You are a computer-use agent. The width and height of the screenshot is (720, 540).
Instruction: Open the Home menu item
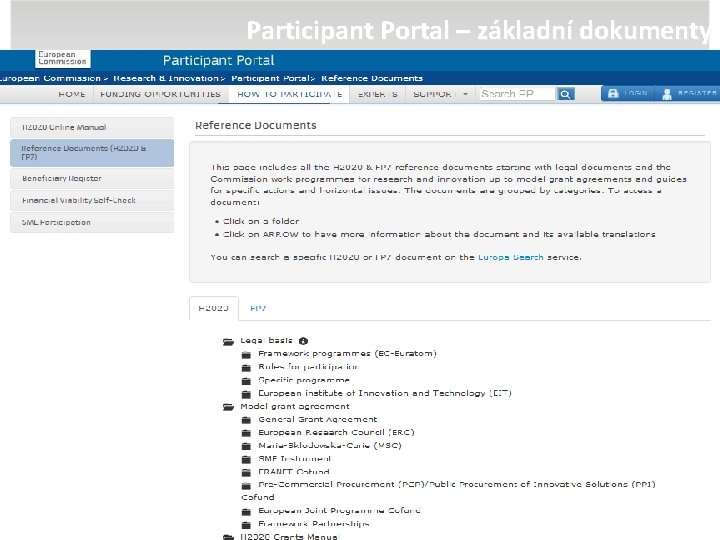[x=72, y=94]
